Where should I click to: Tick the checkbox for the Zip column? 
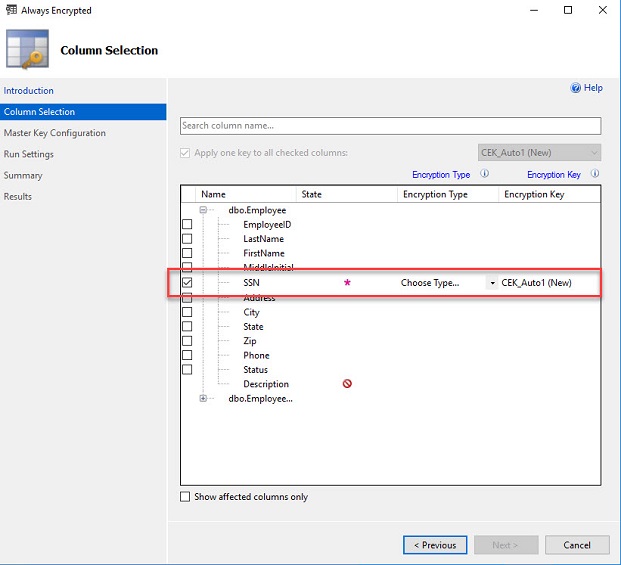(x=187, y=341)
